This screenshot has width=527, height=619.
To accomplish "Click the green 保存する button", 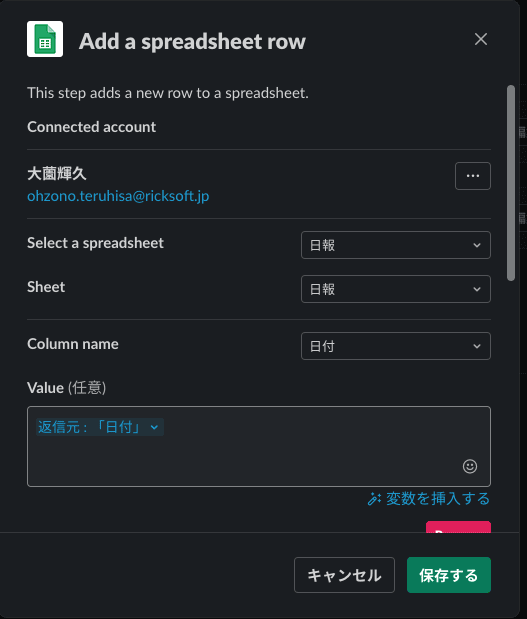I will click(x=449, y=575).
